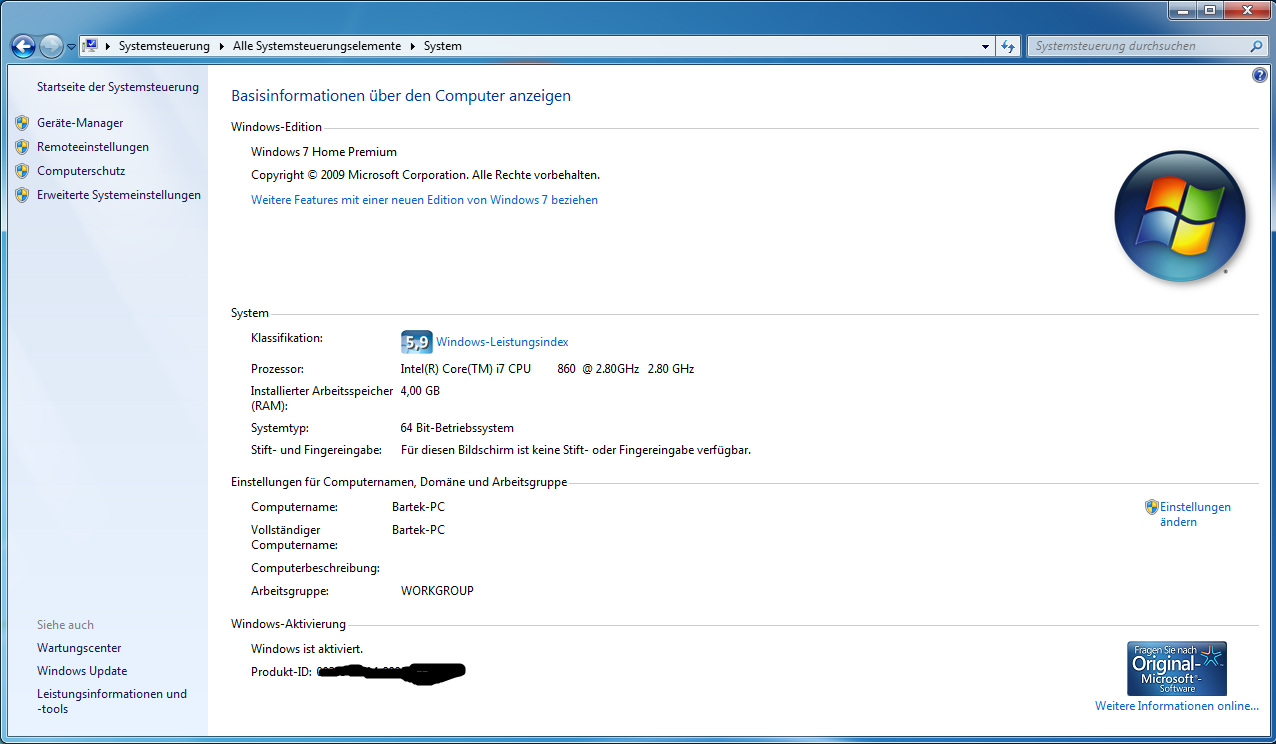Refresh the page with the refresh icon
Screen dimensions: 1276x744
click(1008, 46)
